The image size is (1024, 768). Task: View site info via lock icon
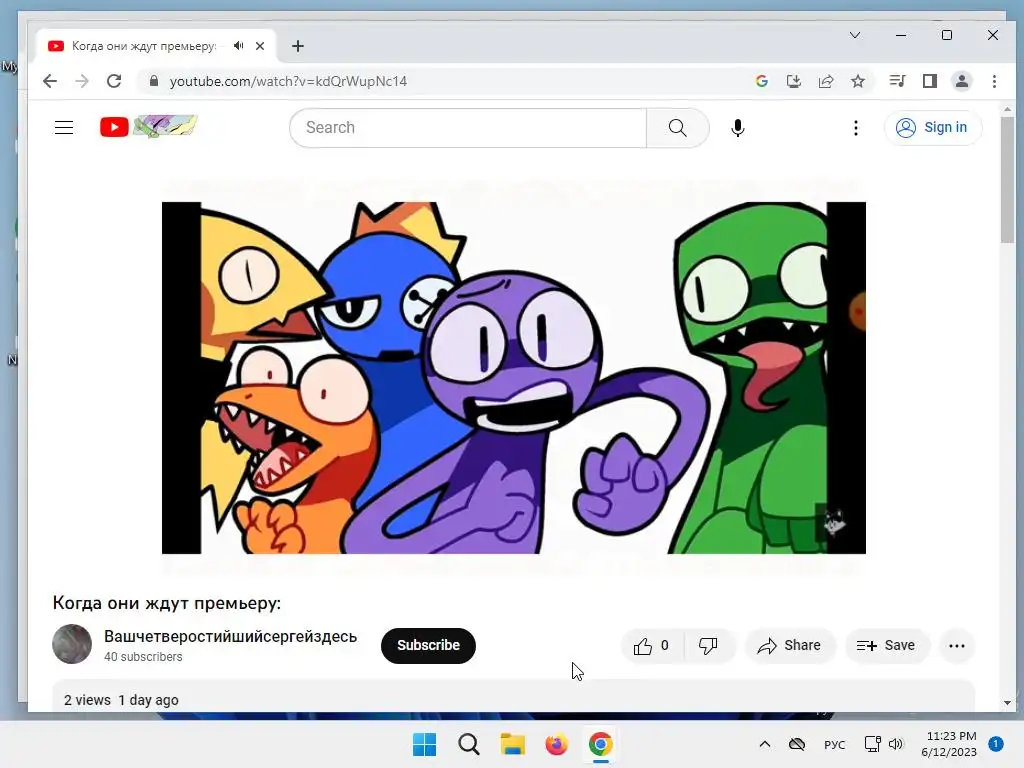(x=154, y=81)
